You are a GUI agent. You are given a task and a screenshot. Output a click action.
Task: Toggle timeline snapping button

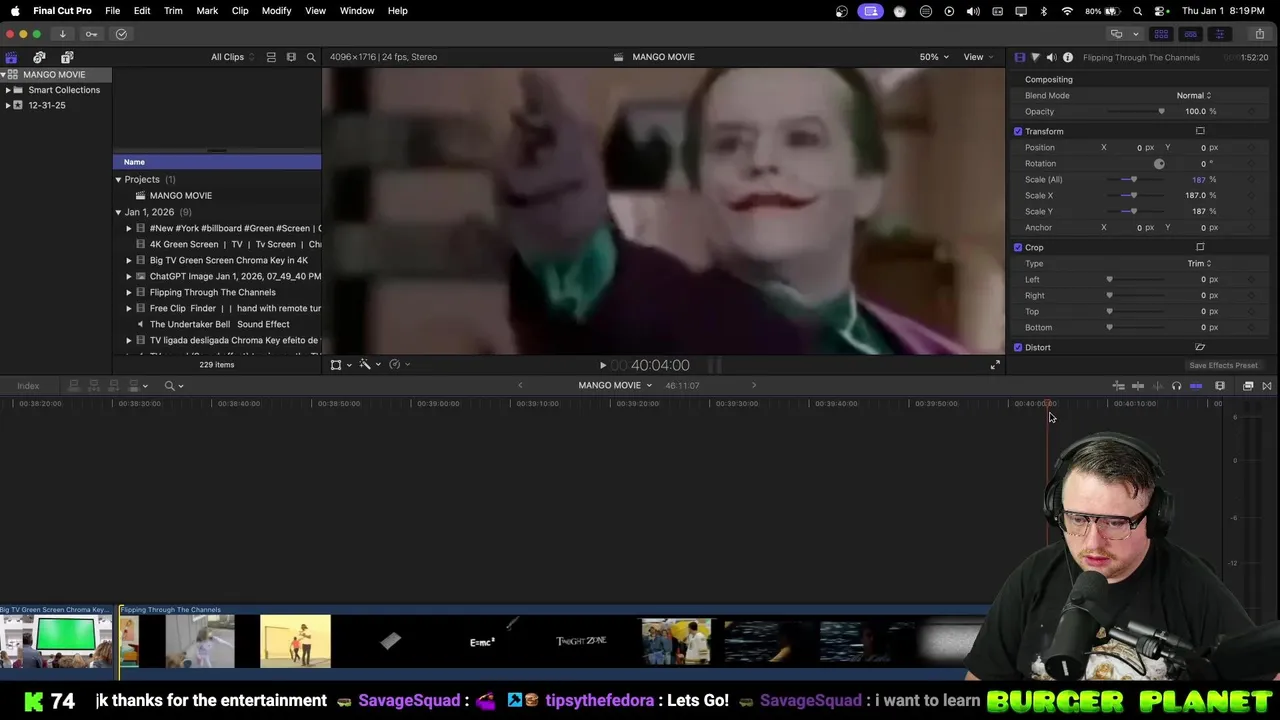coord(1196,386)
